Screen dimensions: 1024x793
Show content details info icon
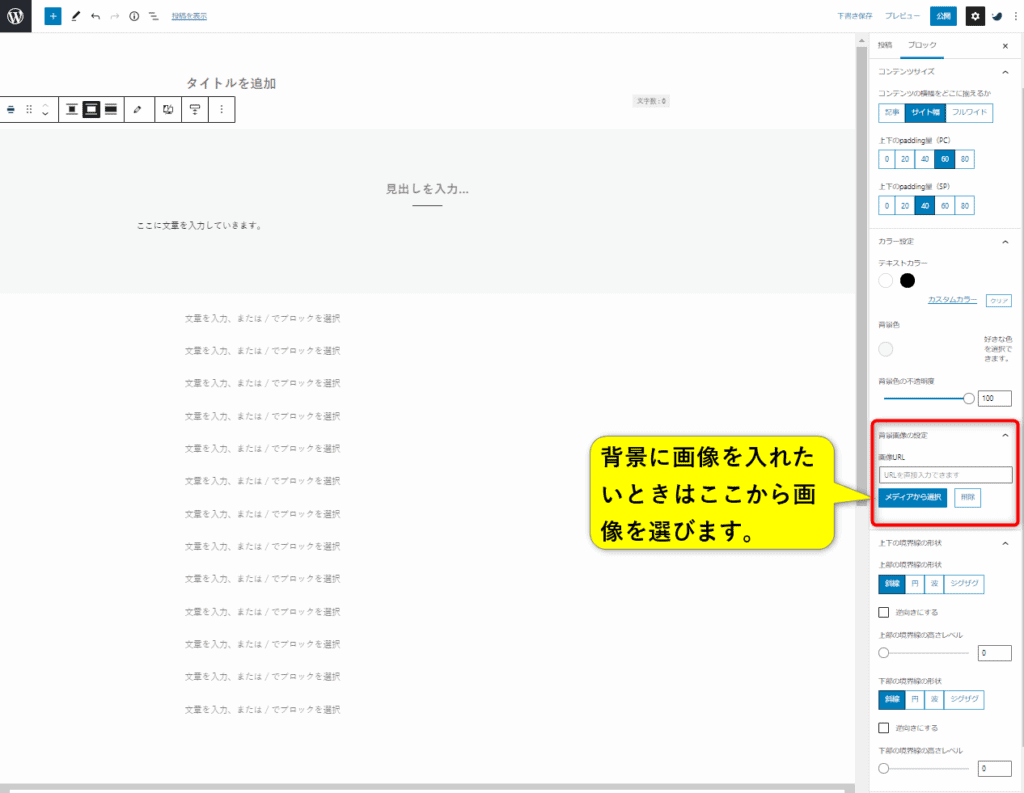coord(134,16)
